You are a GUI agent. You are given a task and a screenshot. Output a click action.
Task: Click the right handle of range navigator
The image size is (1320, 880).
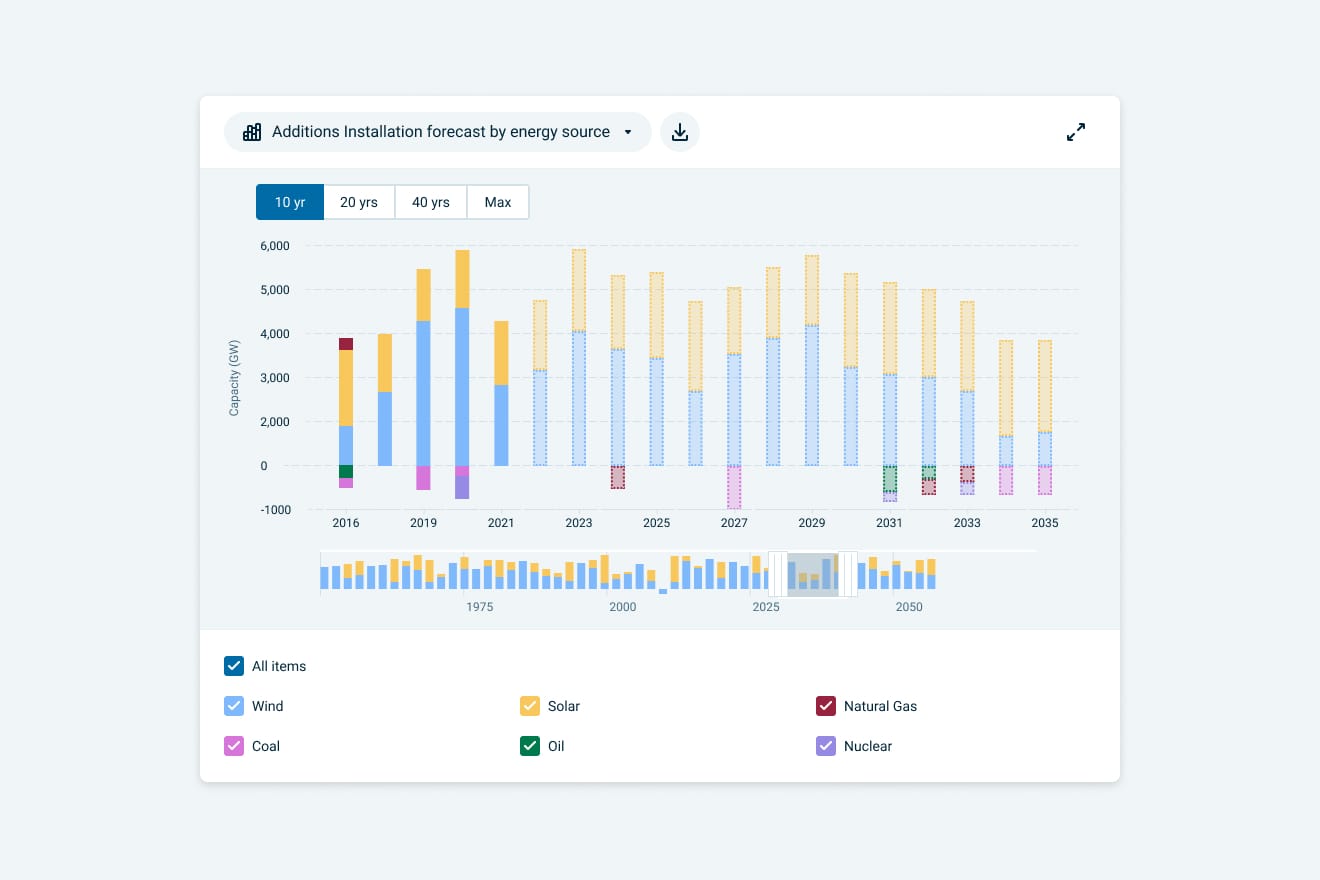pos(847,574)
